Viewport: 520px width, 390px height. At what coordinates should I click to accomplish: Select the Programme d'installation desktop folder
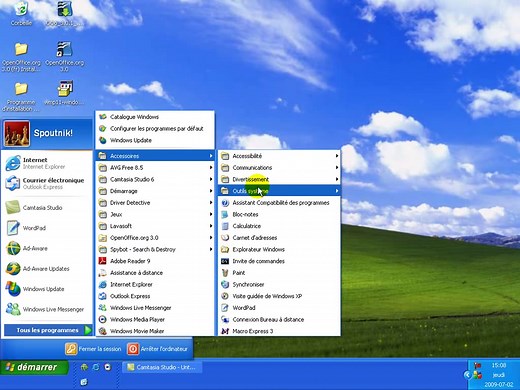[x=21, y=97]
